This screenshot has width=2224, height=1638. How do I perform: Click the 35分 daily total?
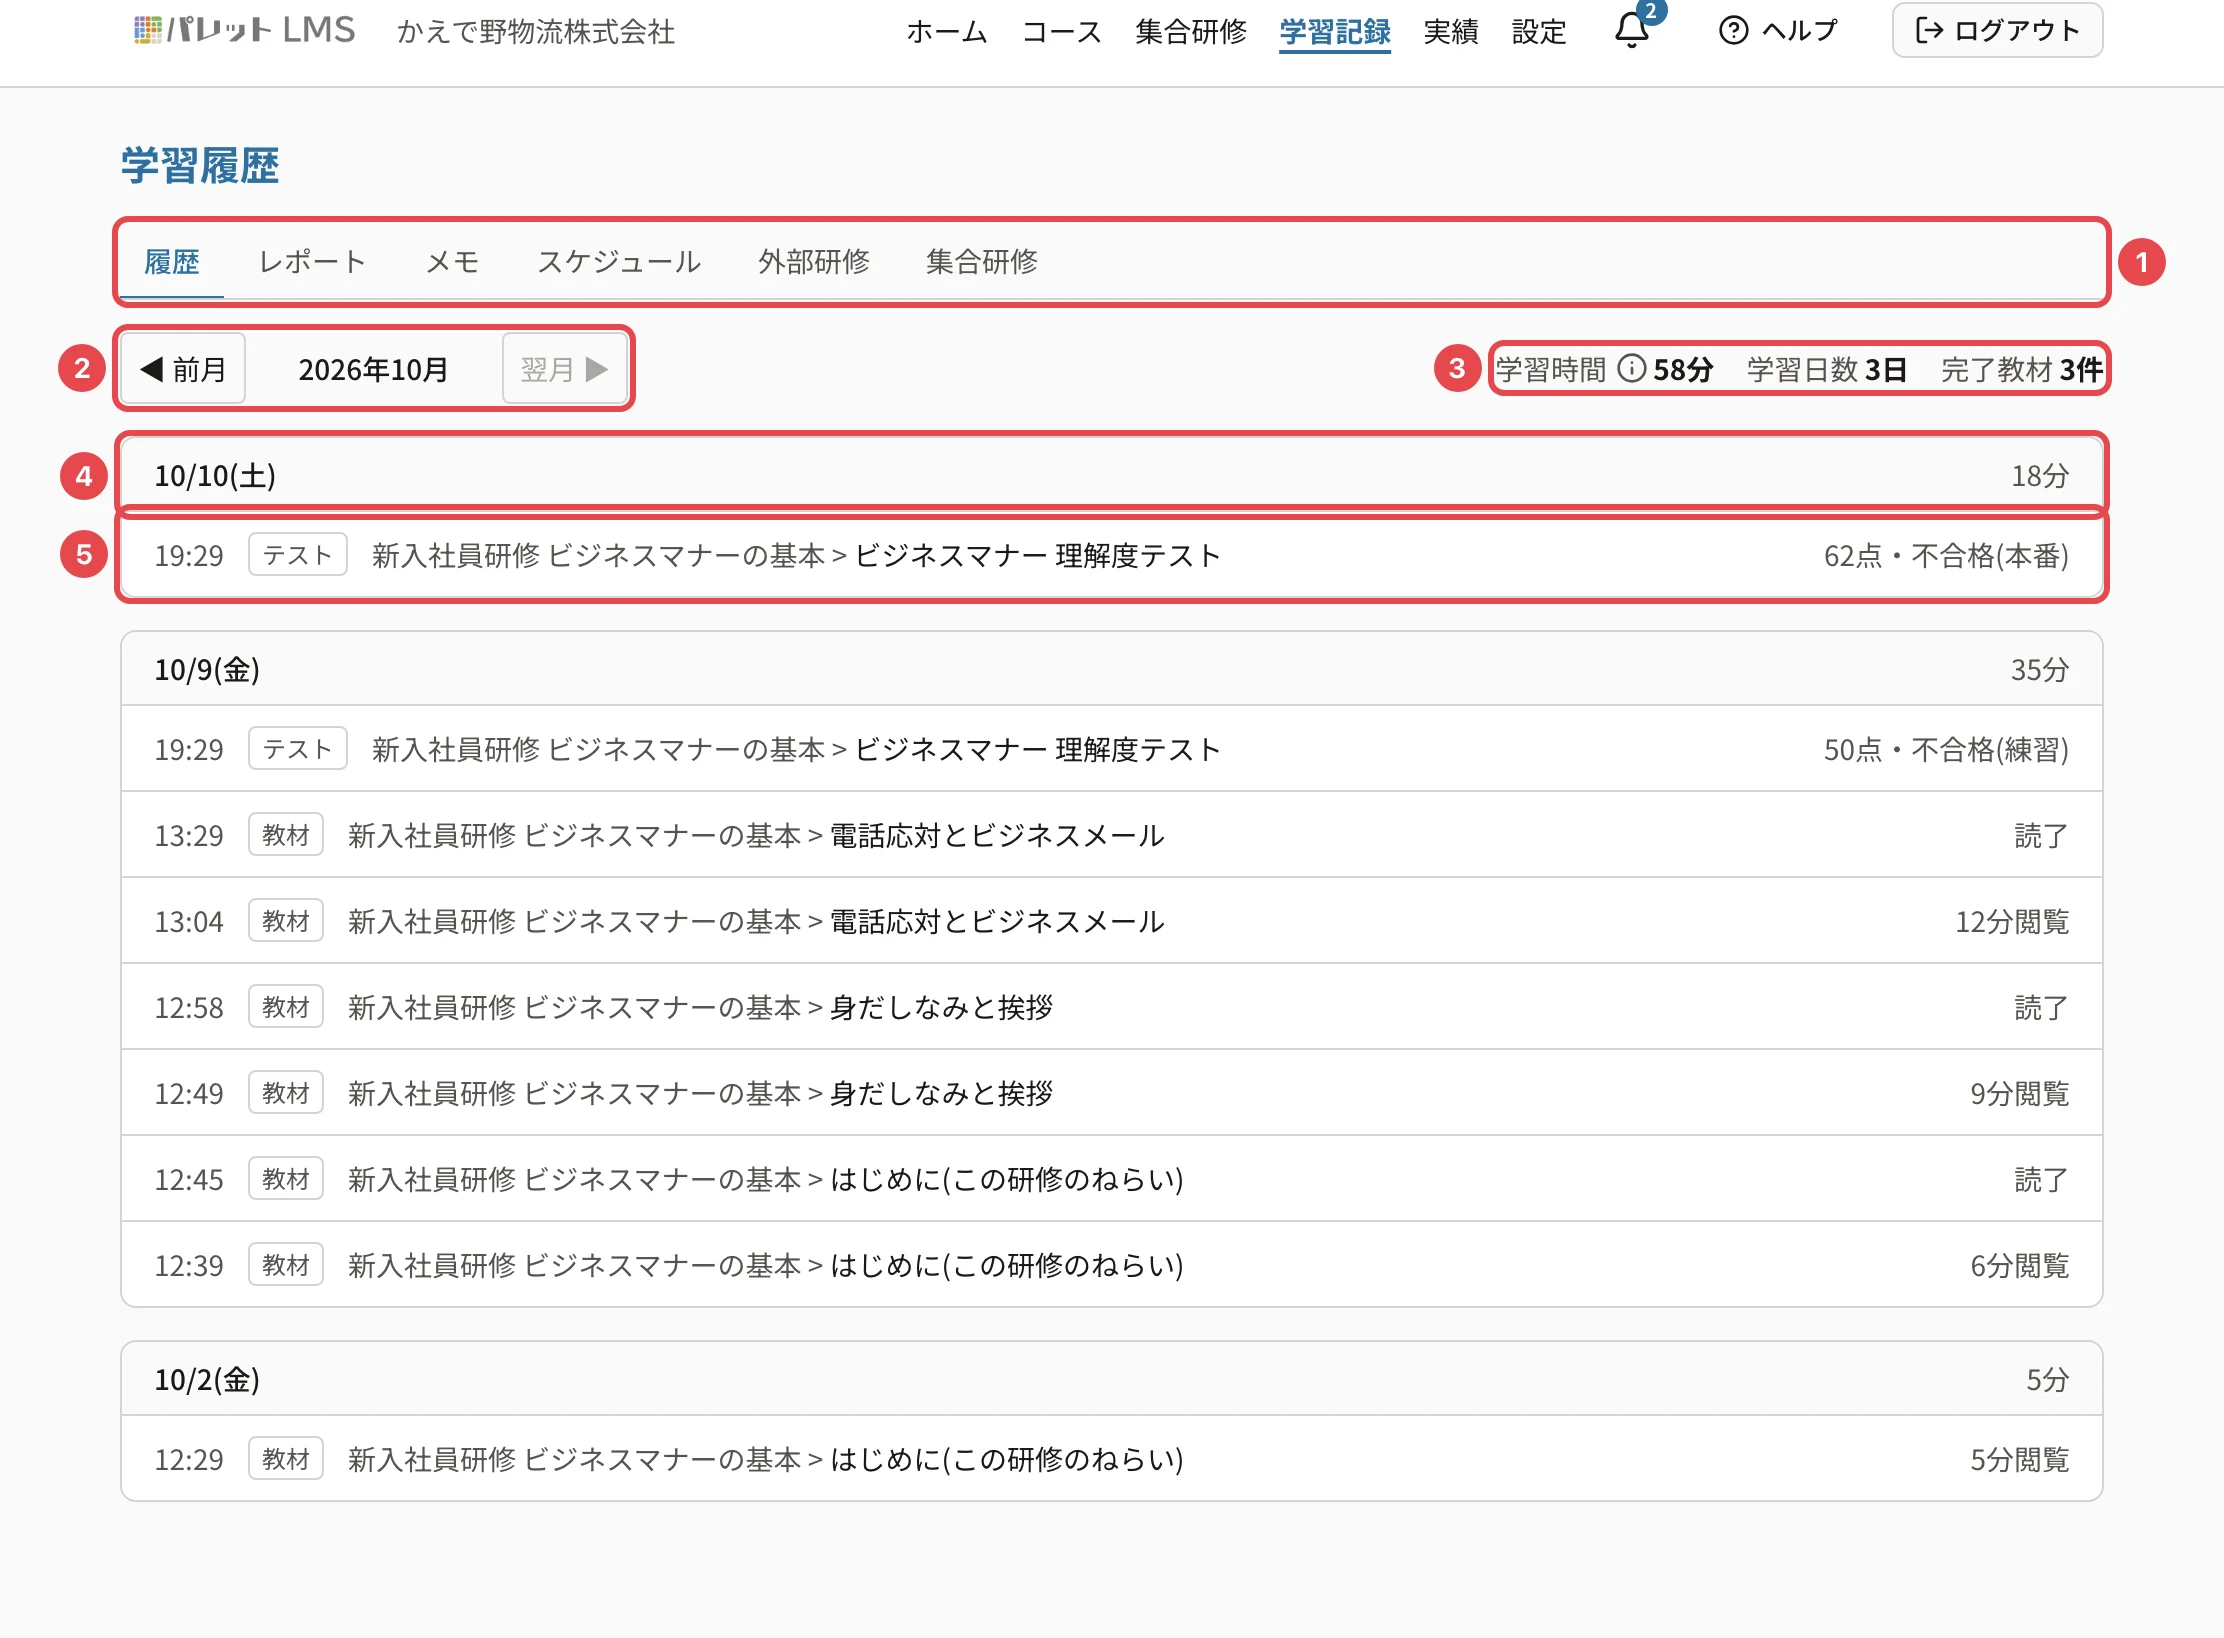point(2040,669)
